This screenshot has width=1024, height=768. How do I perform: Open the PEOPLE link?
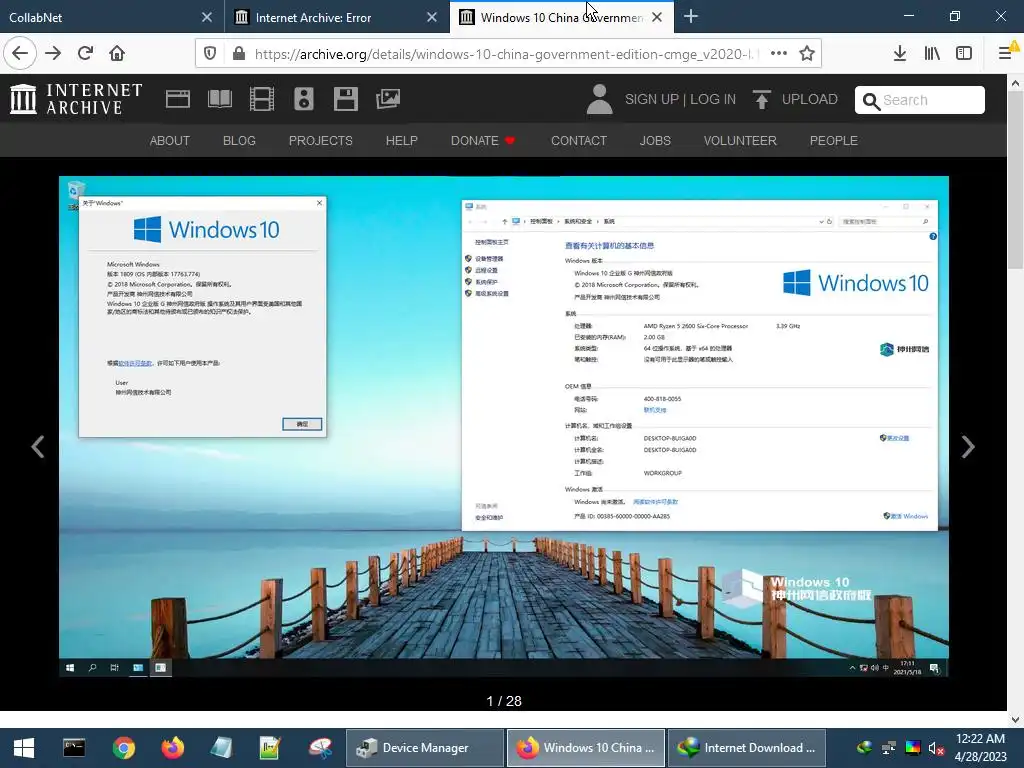[833, 140]
